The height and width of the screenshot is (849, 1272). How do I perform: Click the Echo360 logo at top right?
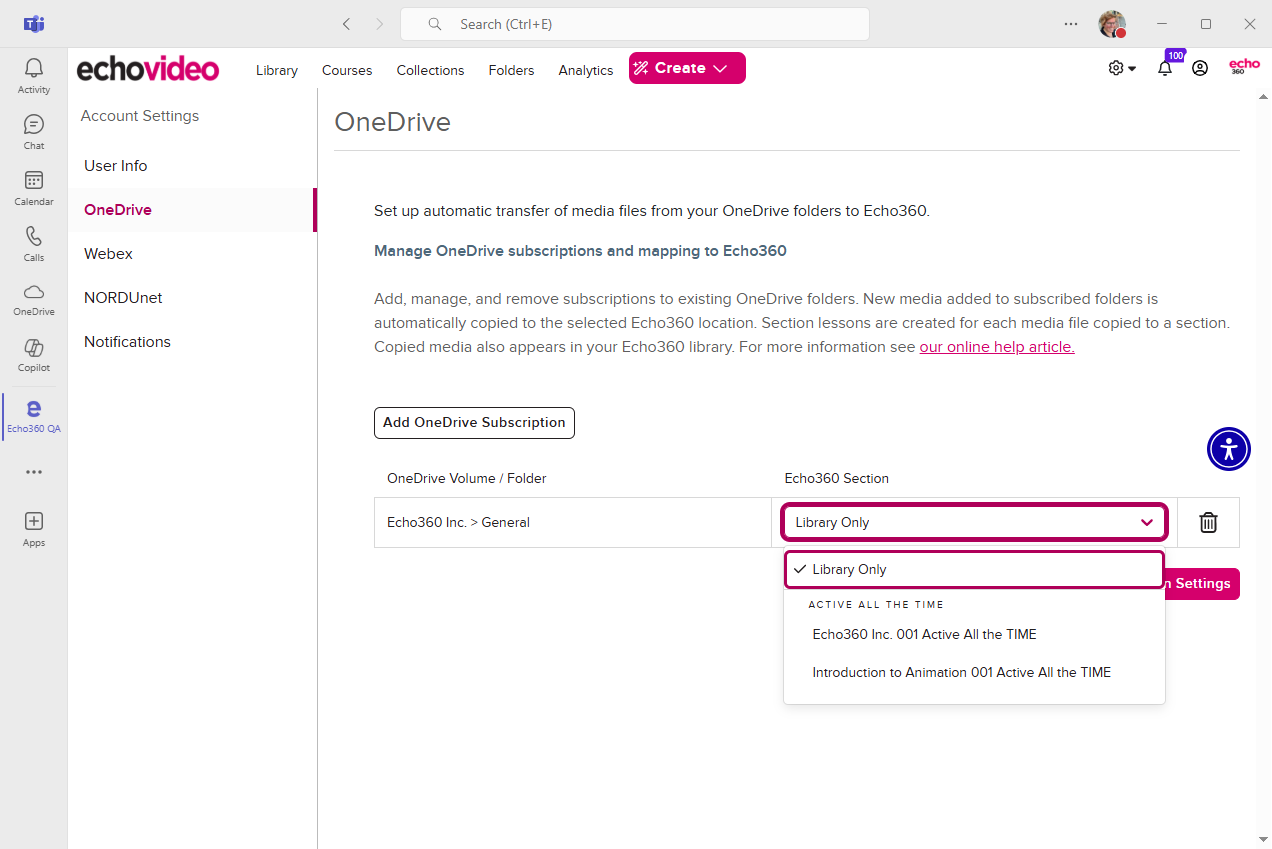[1244, 67]
